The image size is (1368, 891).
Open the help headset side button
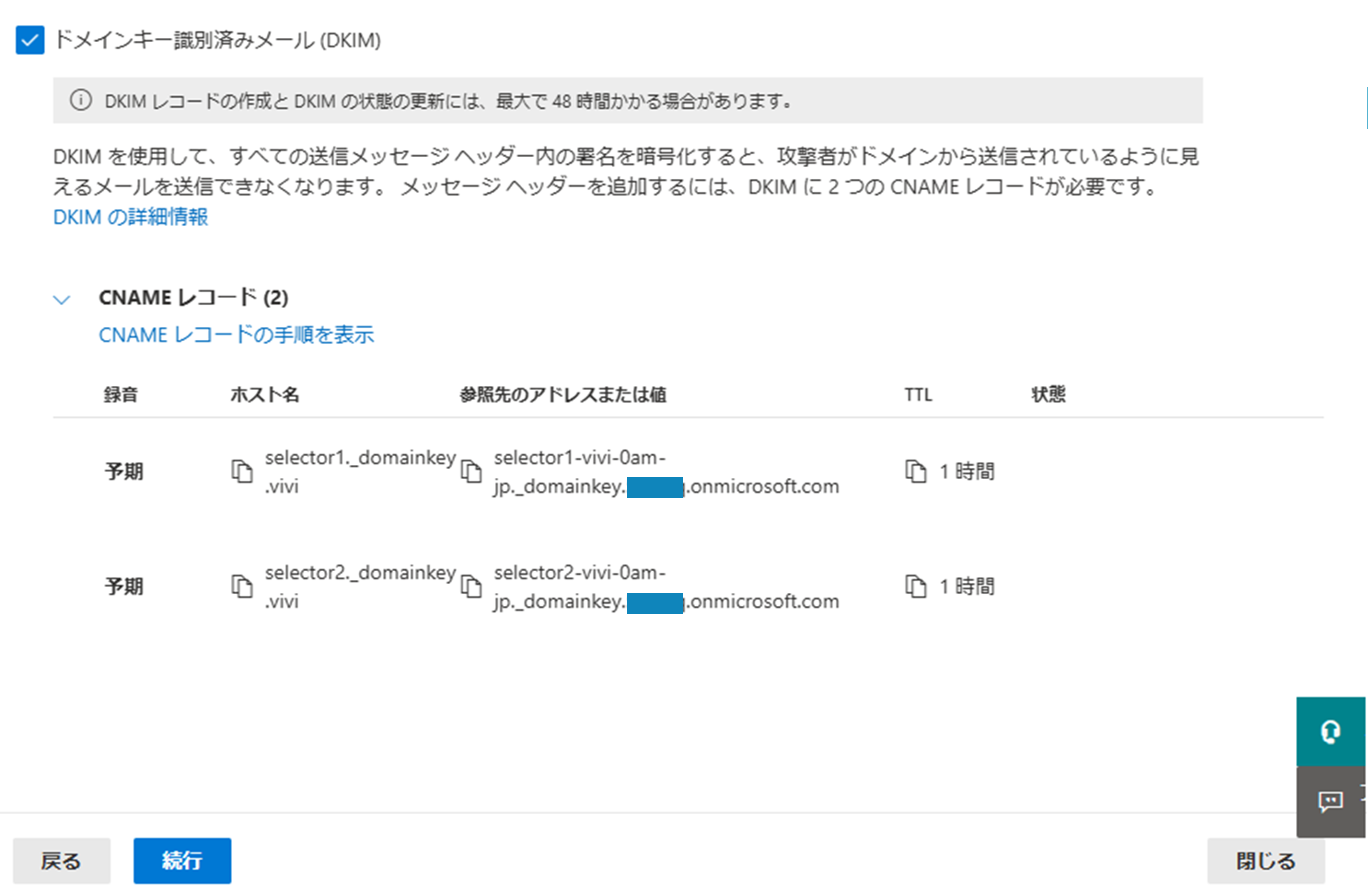[x=1331, y=732]
